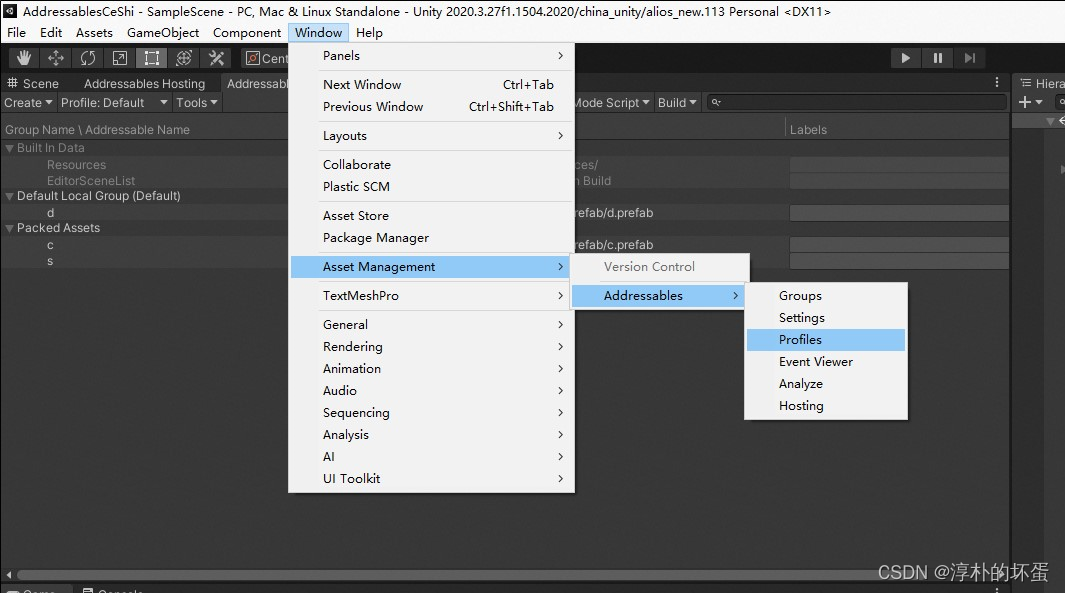1065x593 pixels.
Task: Choose Next Window menu entry
Action: (x=432, y=84)
